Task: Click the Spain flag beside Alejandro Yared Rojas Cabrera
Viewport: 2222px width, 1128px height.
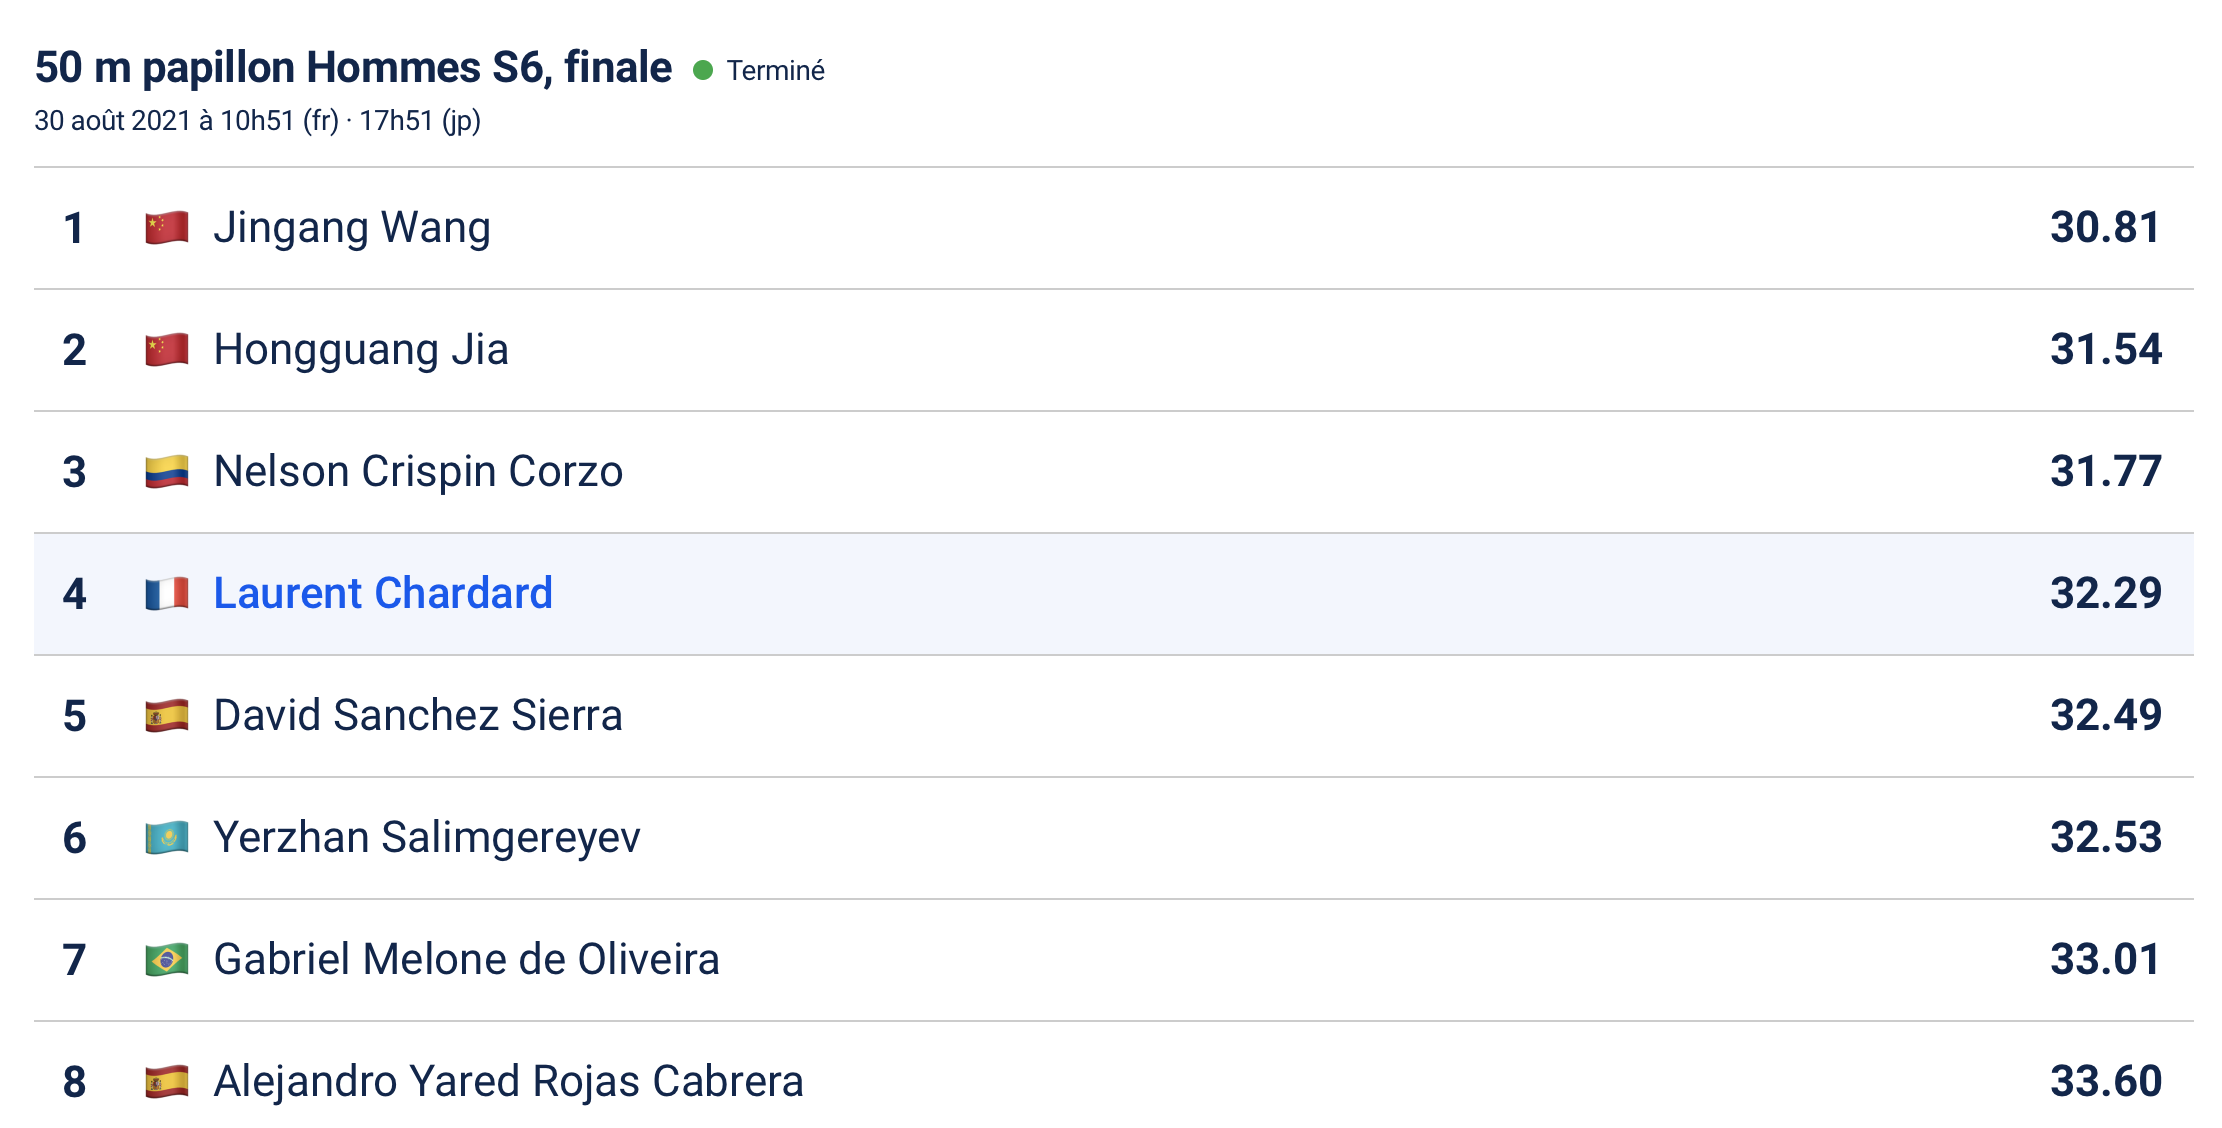Action: [167, 1082]
